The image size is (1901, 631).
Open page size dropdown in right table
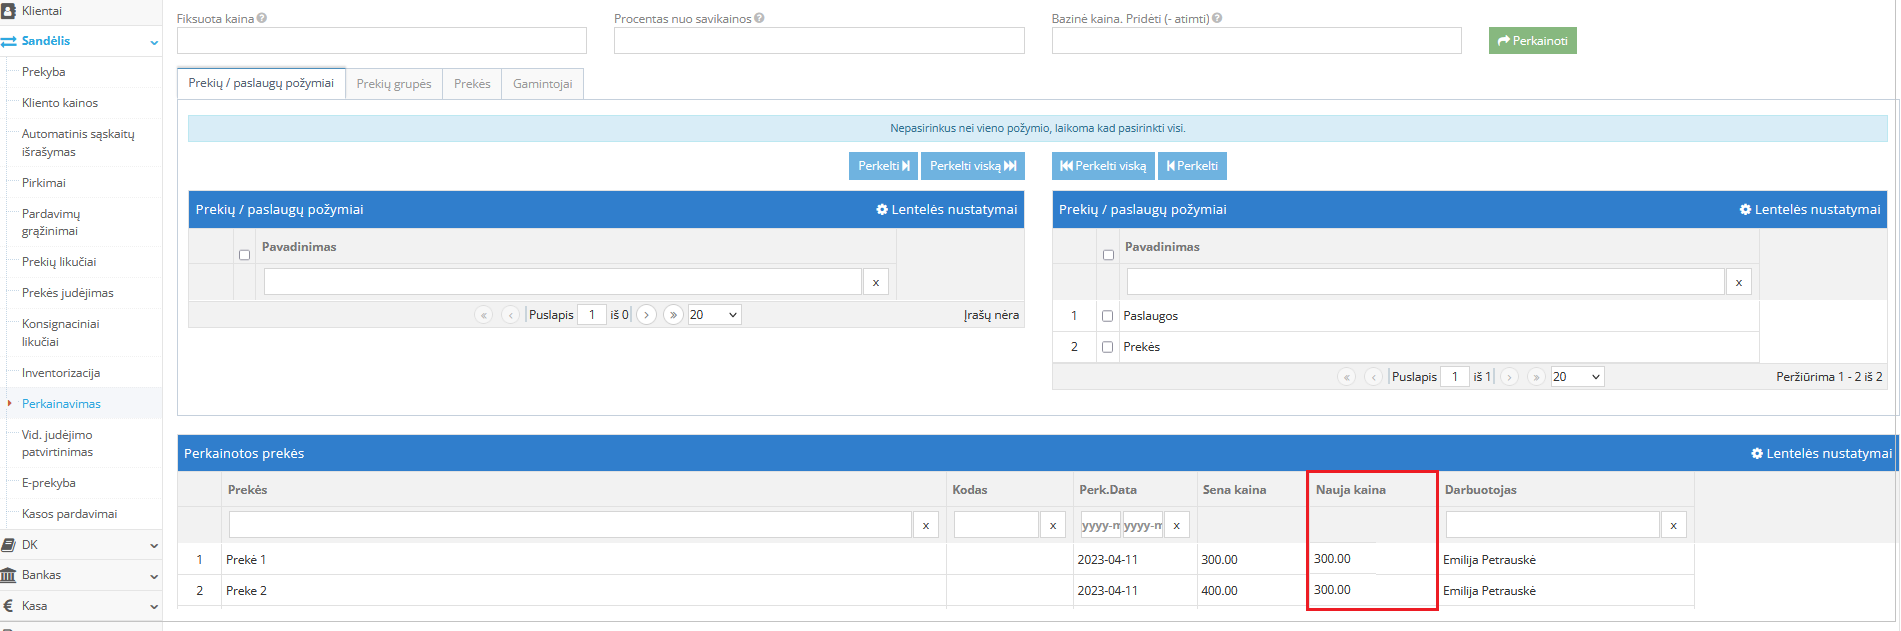pyautogui.click(x=1576, y=377)
